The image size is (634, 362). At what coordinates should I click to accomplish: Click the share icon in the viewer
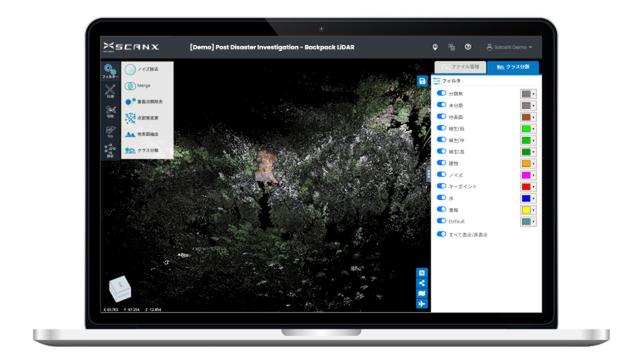pyautogui.click(x=422, y=283)
